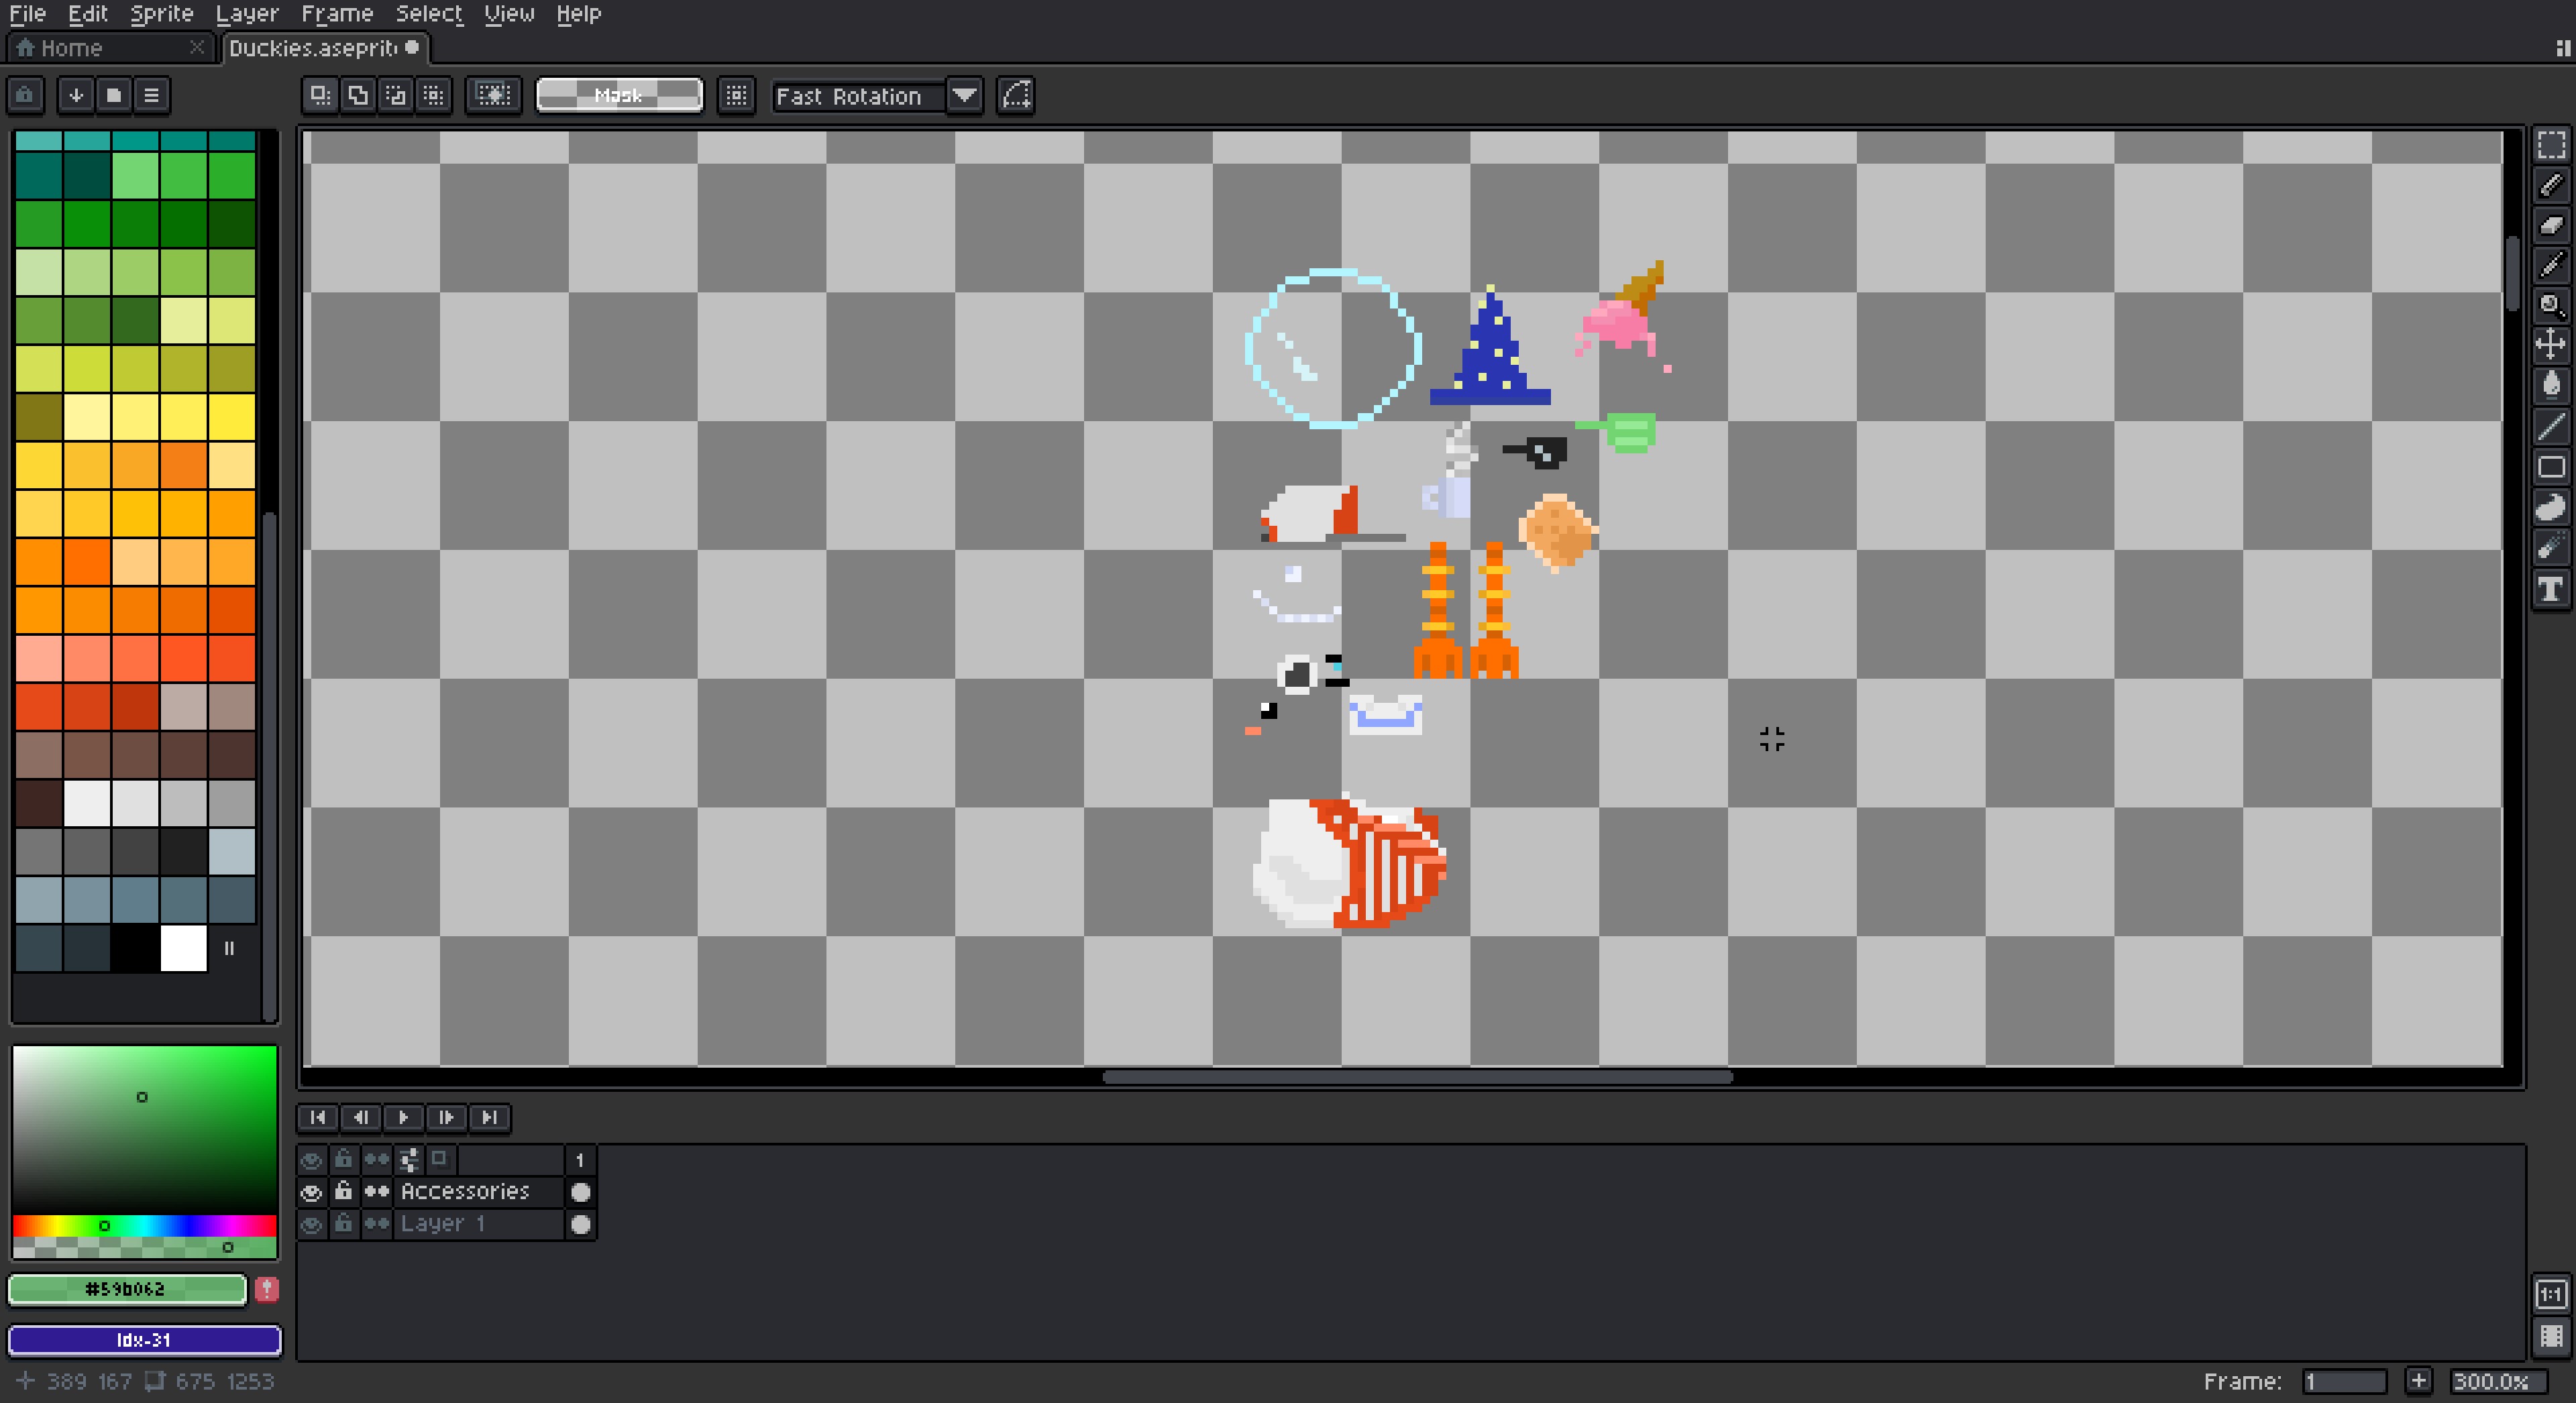Open the palette options menu button
Image resolution: width=2576 pixels, height=1403 pixels.
click(x=151, y=96)
